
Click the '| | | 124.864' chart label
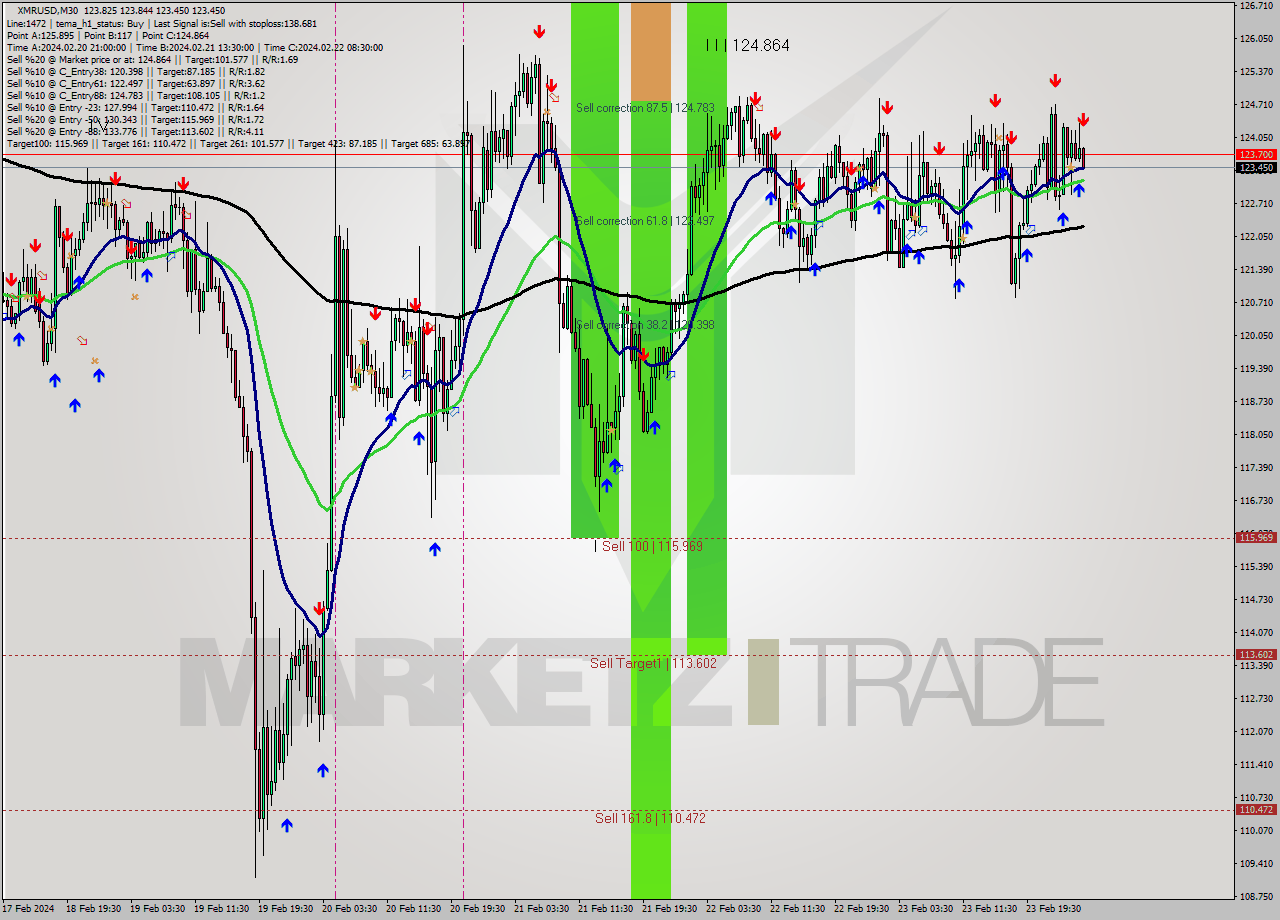point(747,45)
